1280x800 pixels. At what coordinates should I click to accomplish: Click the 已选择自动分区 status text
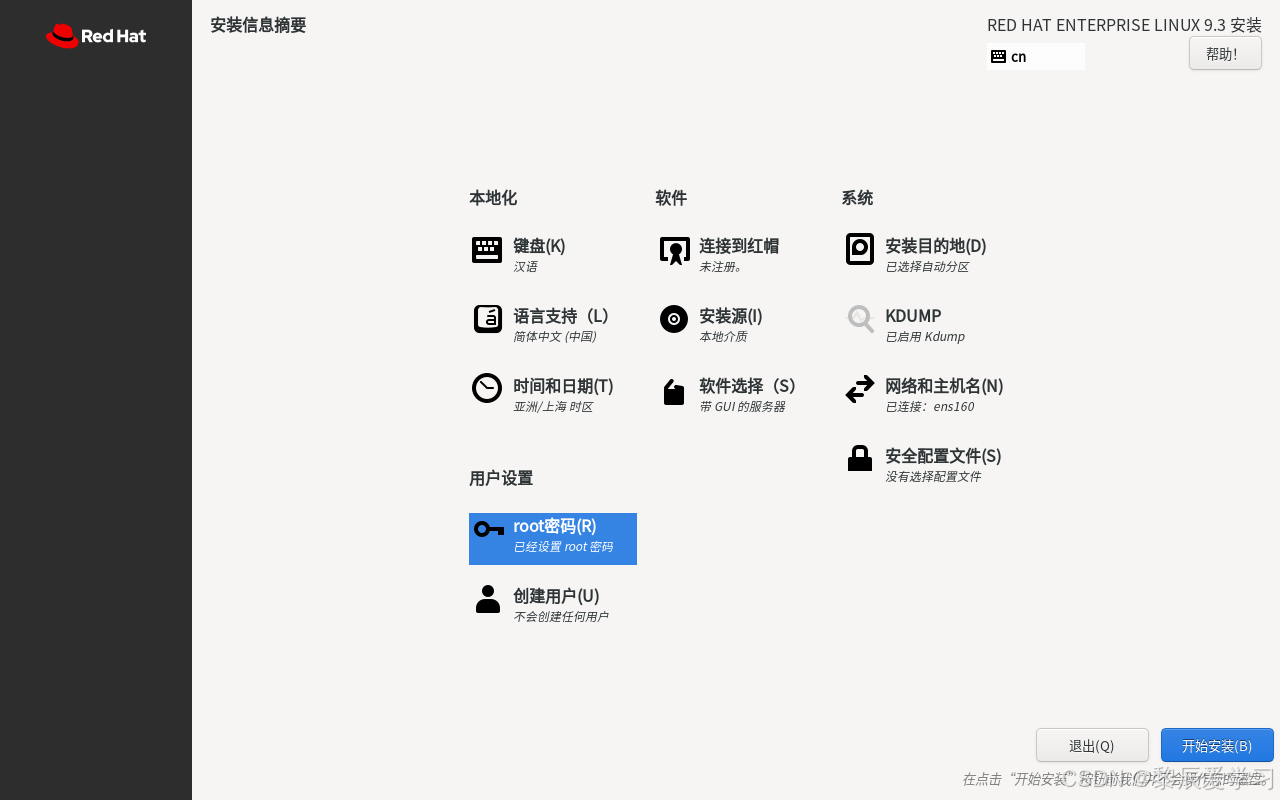pos(927,267)
